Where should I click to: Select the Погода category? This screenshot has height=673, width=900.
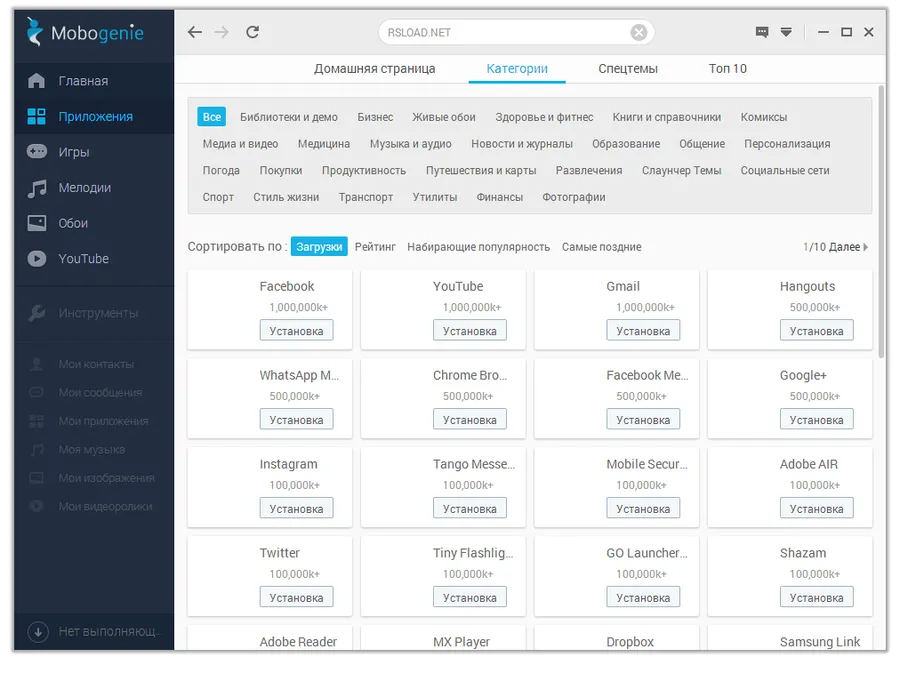point(221,170)
